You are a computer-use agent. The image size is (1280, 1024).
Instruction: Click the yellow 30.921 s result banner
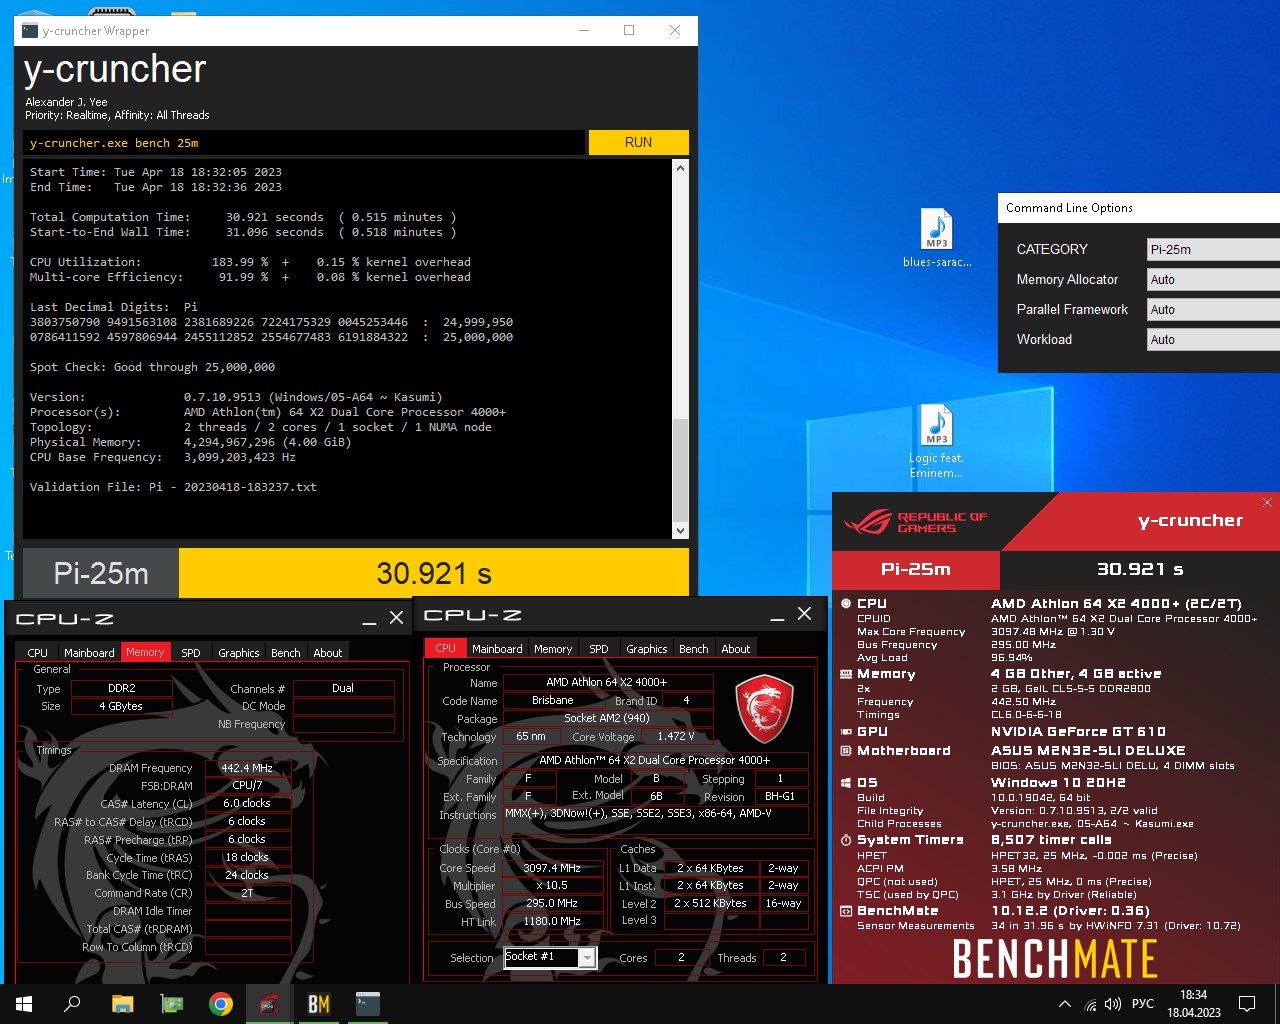tap(434, 573)
